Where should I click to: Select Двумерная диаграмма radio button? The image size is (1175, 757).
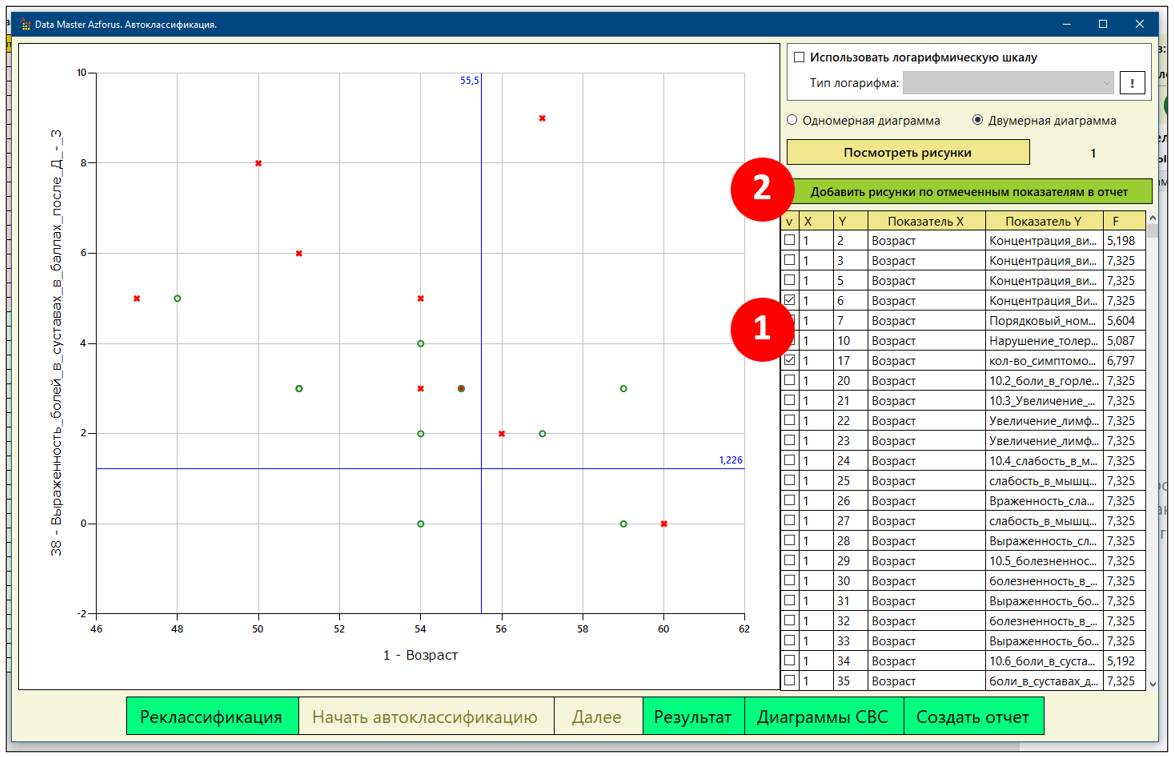(x=979, y=120)
